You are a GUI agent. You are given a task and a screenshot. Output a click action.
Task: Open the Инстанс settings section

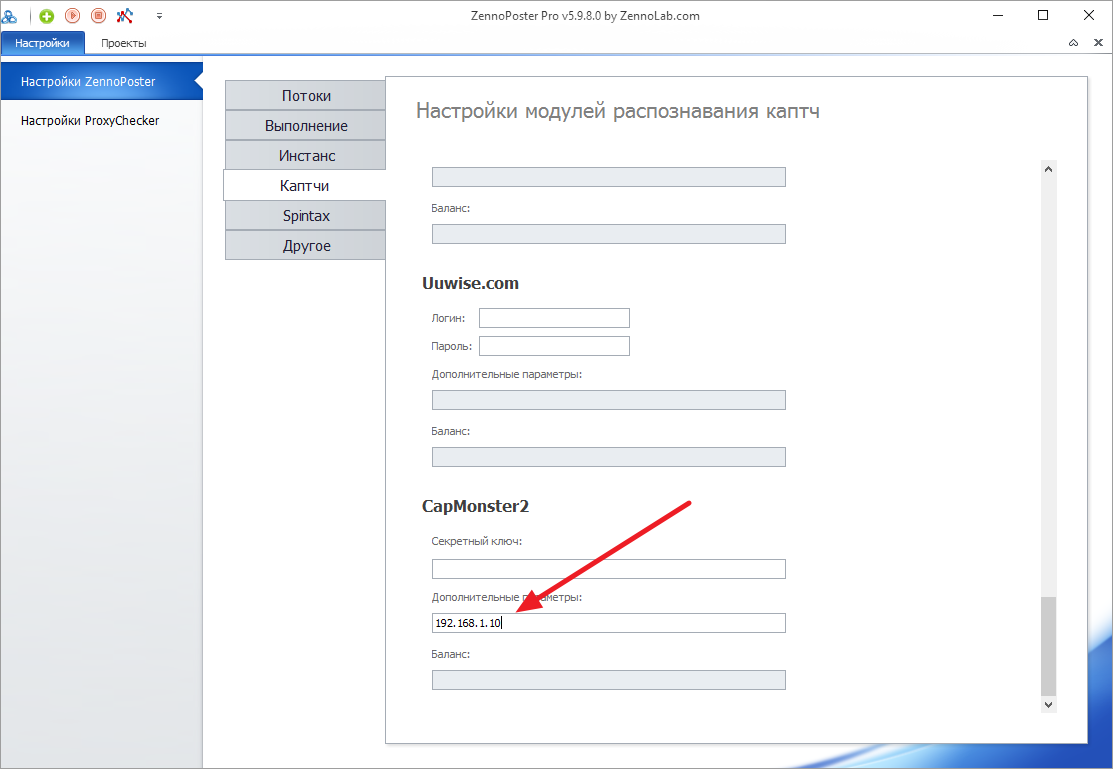pyautogui.click(x=305, y=156)
